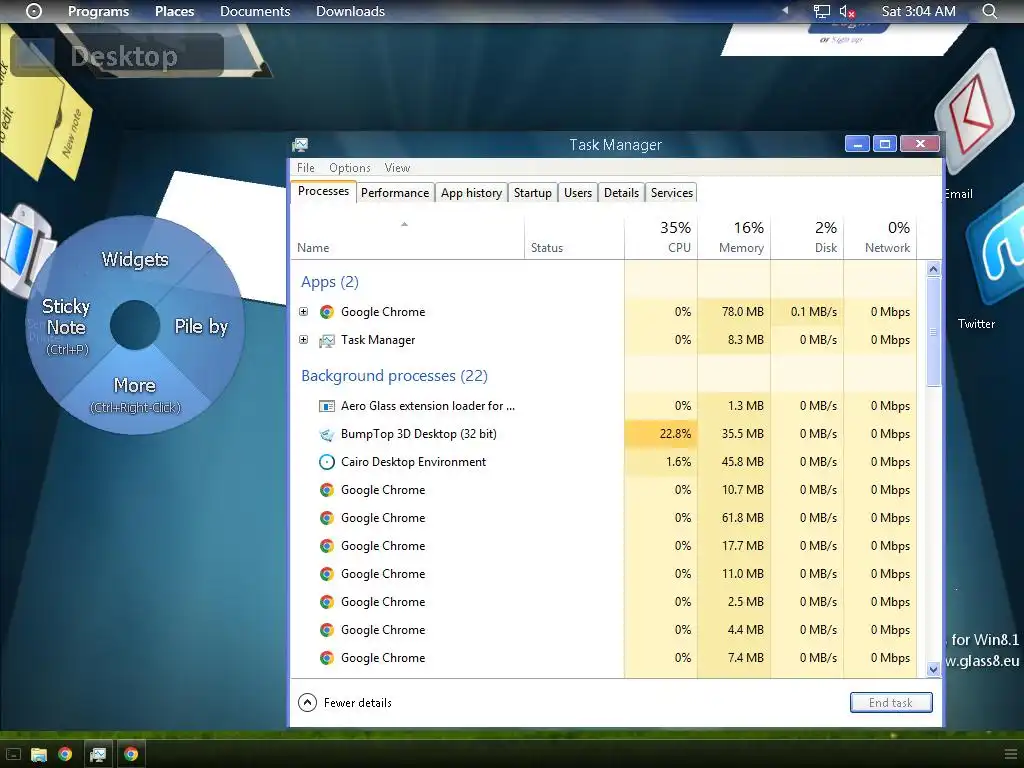The image size is (1024, 768).
Task: Click the End task button
Action: point(891,703)
